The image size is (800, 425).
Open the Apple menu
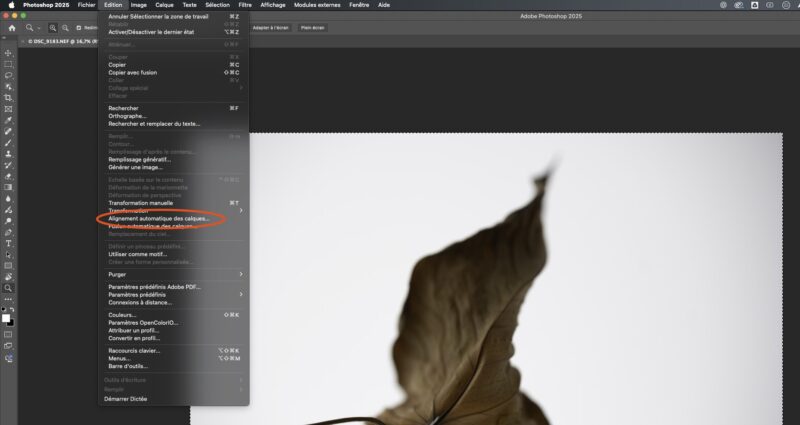11,5
